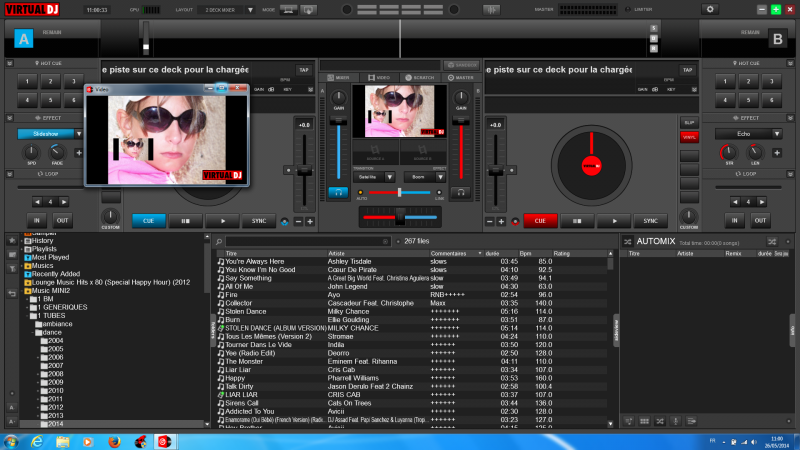Viewport: 800px width, 450px height.
Task: Toggle the VINYL mode on the right deck
Action: point(689,137)
